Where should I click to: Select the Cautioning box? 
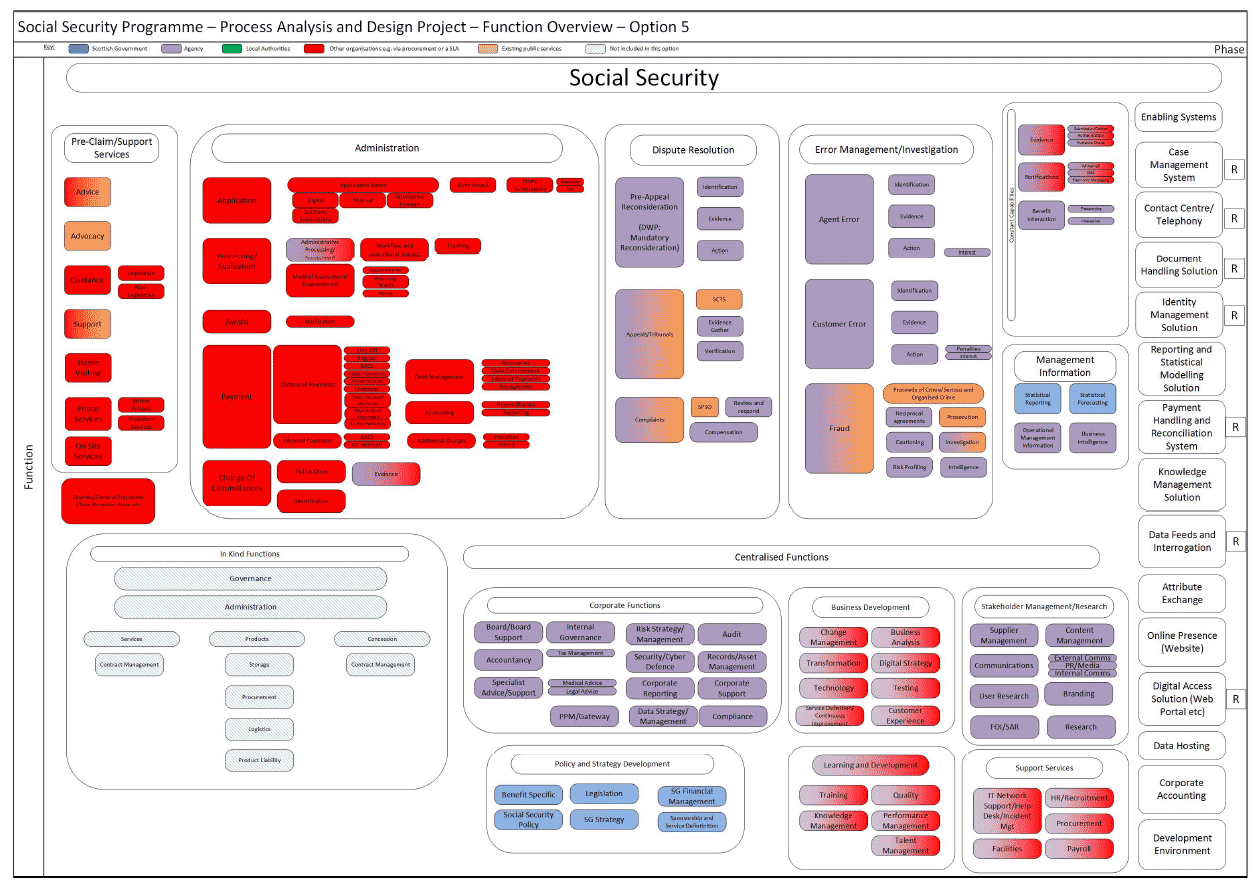tap(909, 442)
